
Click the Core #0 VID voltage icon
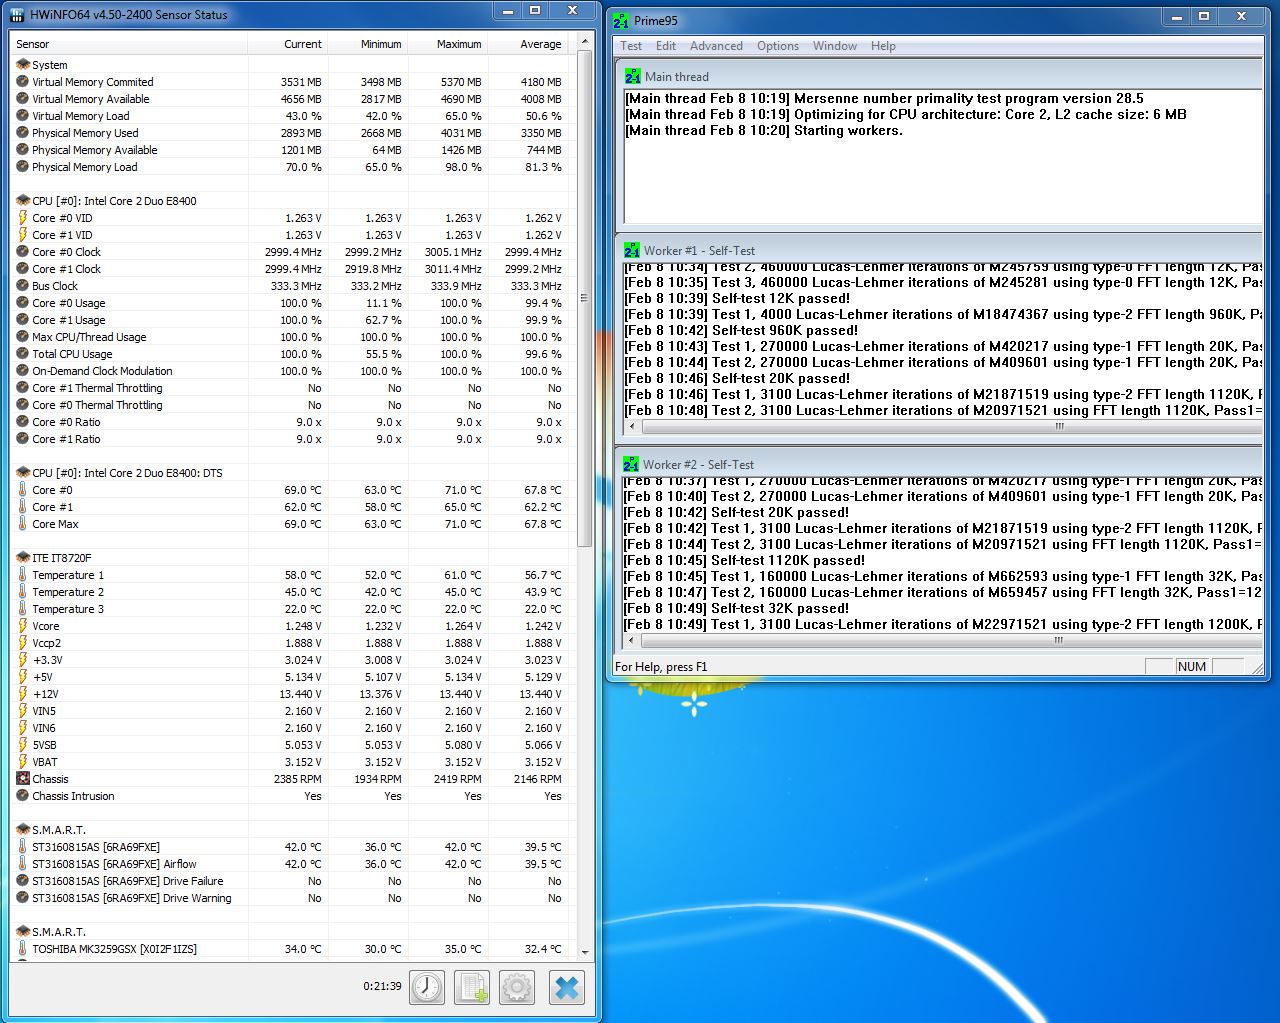tap(23, 217)
